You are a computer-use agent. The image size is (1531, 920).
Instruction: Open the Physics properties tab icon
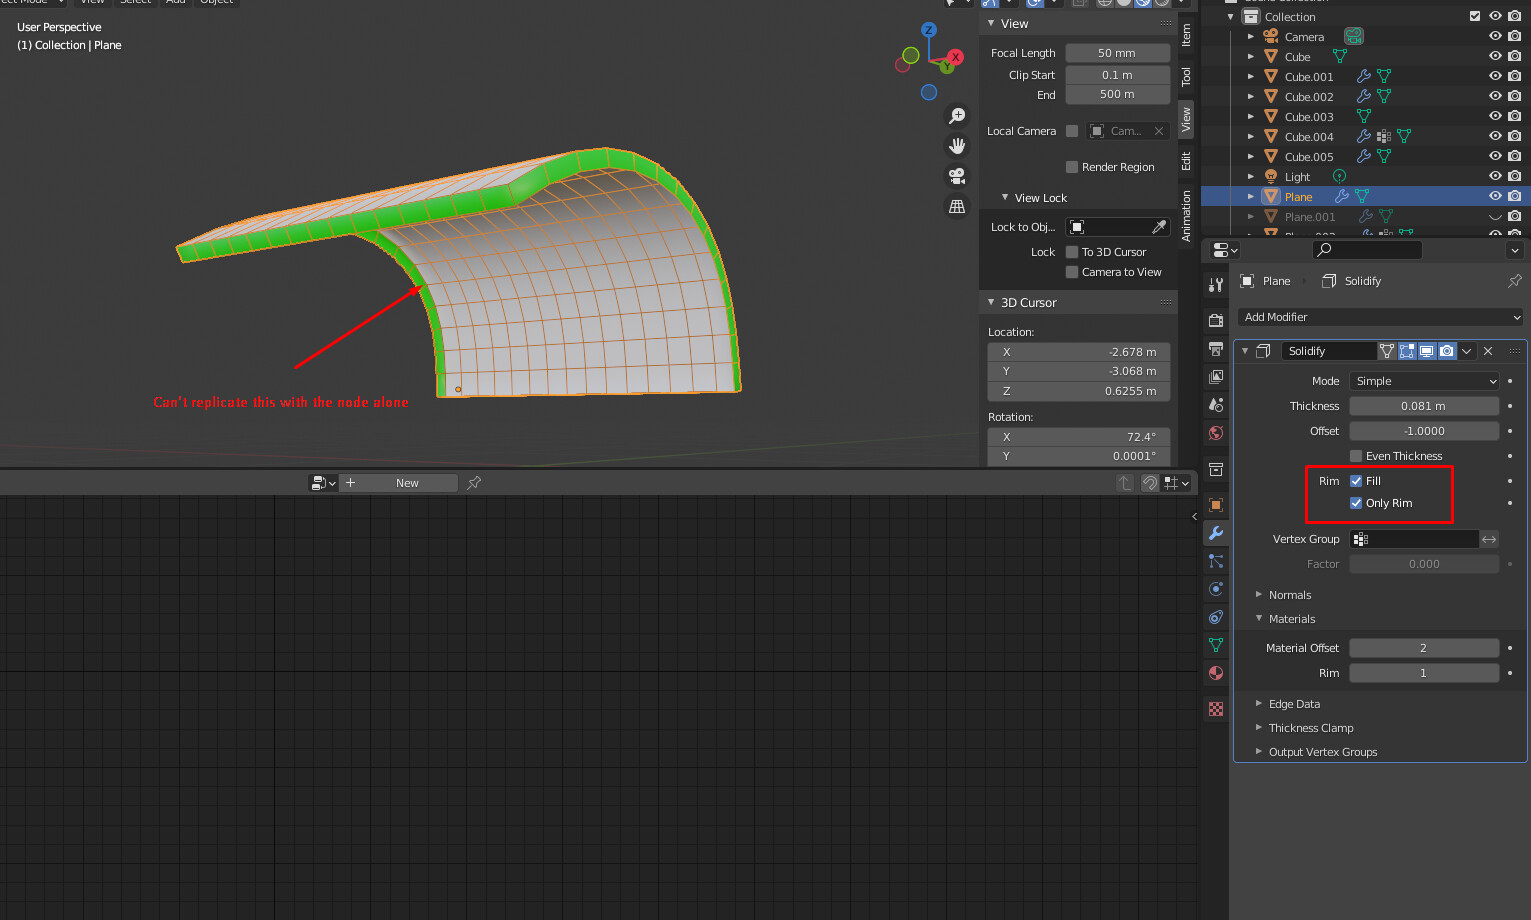point(1216,589)
